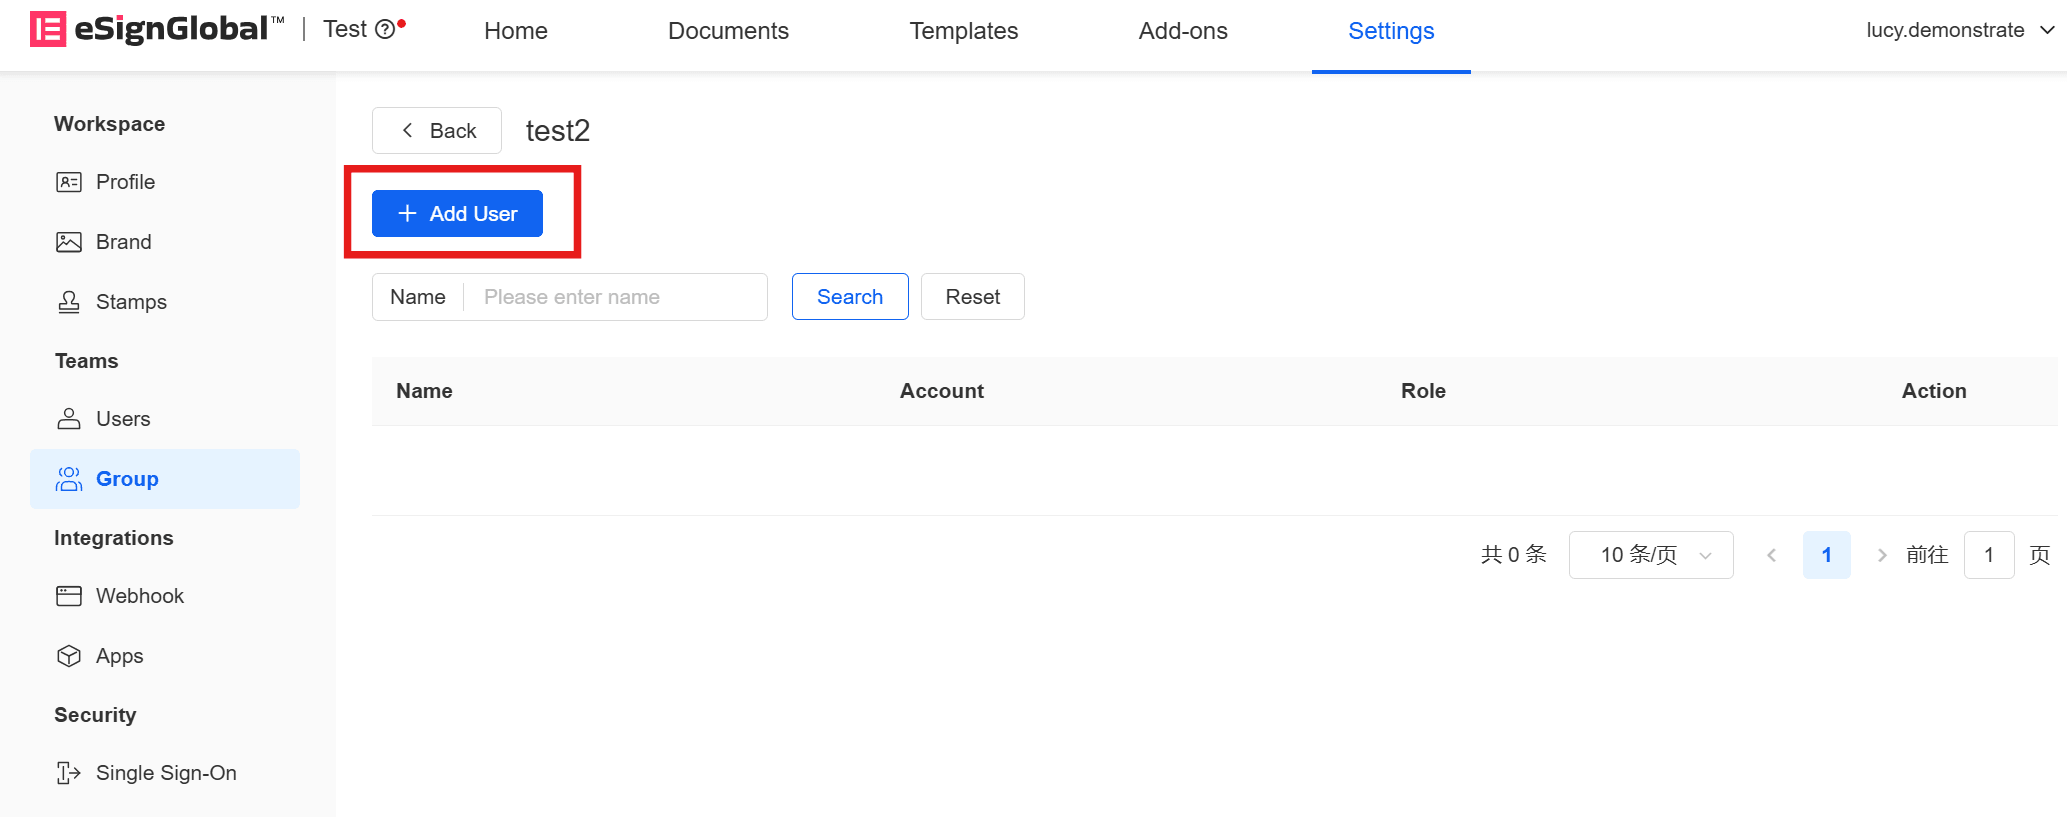Switch to the Documents tab
Screen dimensions: 2067x817
pyautogui.click(x=728, y=31)
